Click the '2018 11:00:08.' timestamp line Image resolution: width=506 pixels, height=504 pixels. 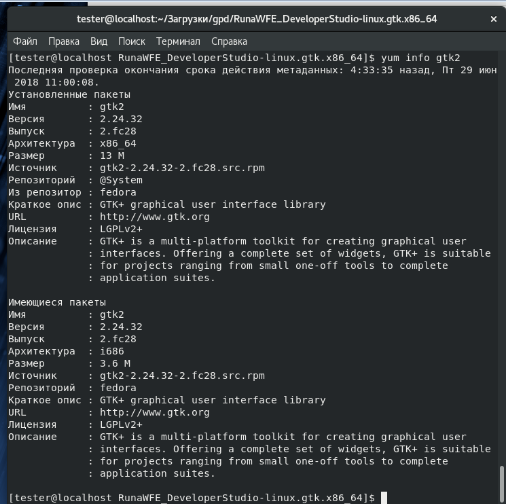(x=56, y=82)
